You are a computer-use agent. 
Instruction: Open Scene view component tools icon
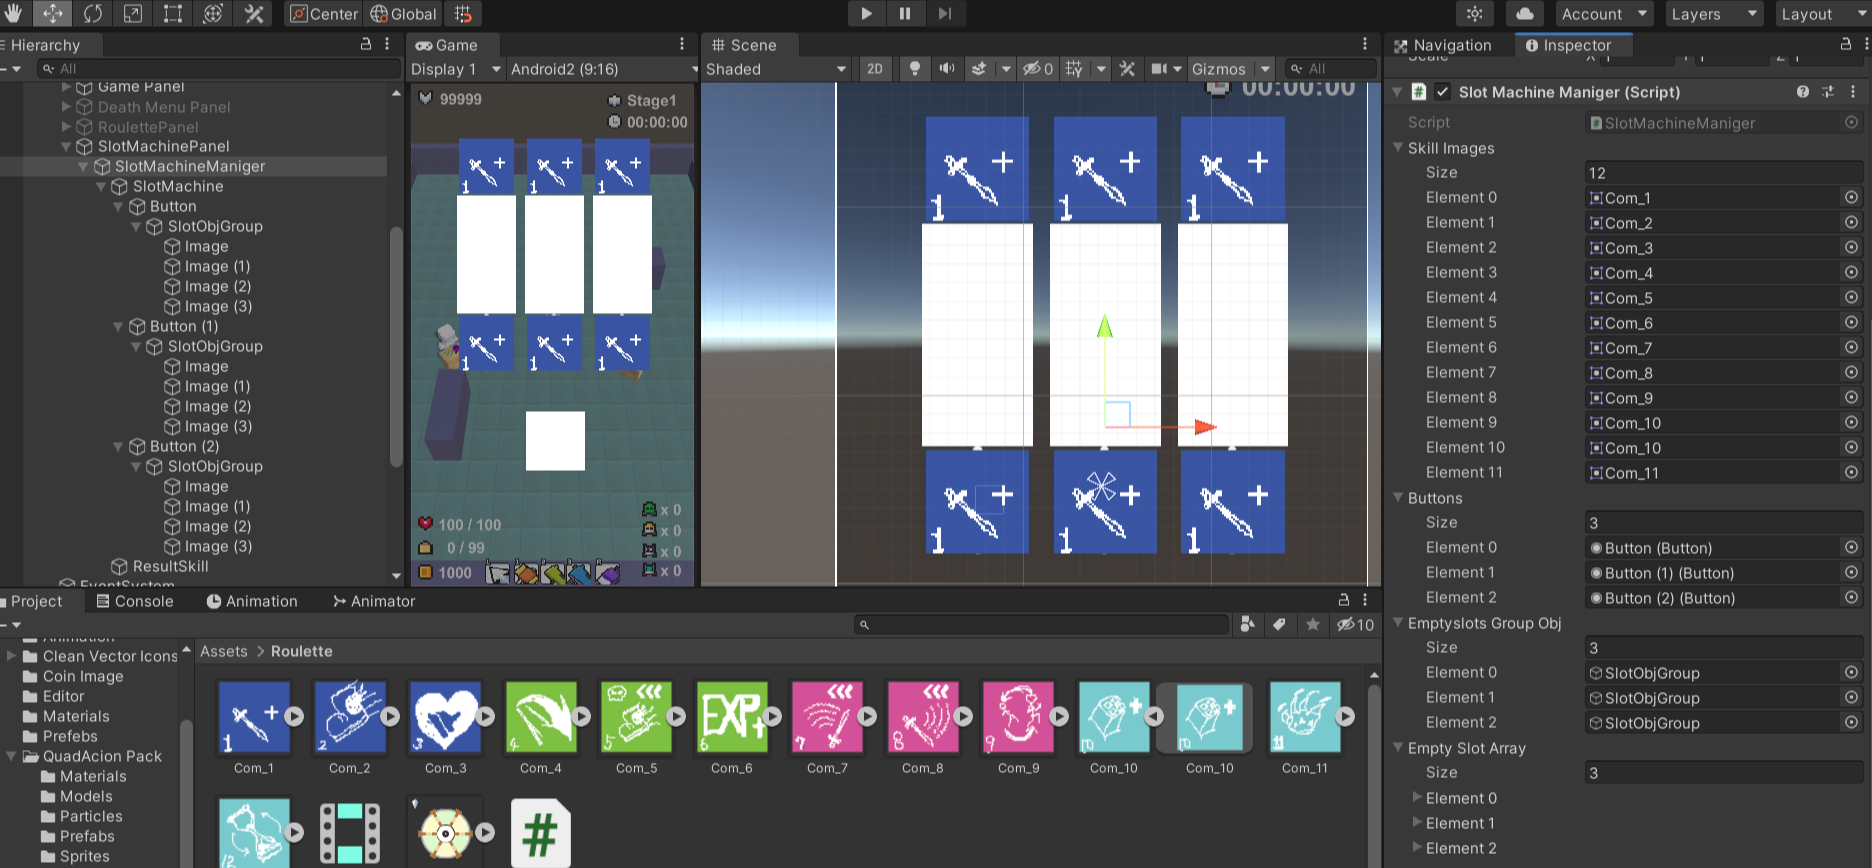[x=1127, y=69]
